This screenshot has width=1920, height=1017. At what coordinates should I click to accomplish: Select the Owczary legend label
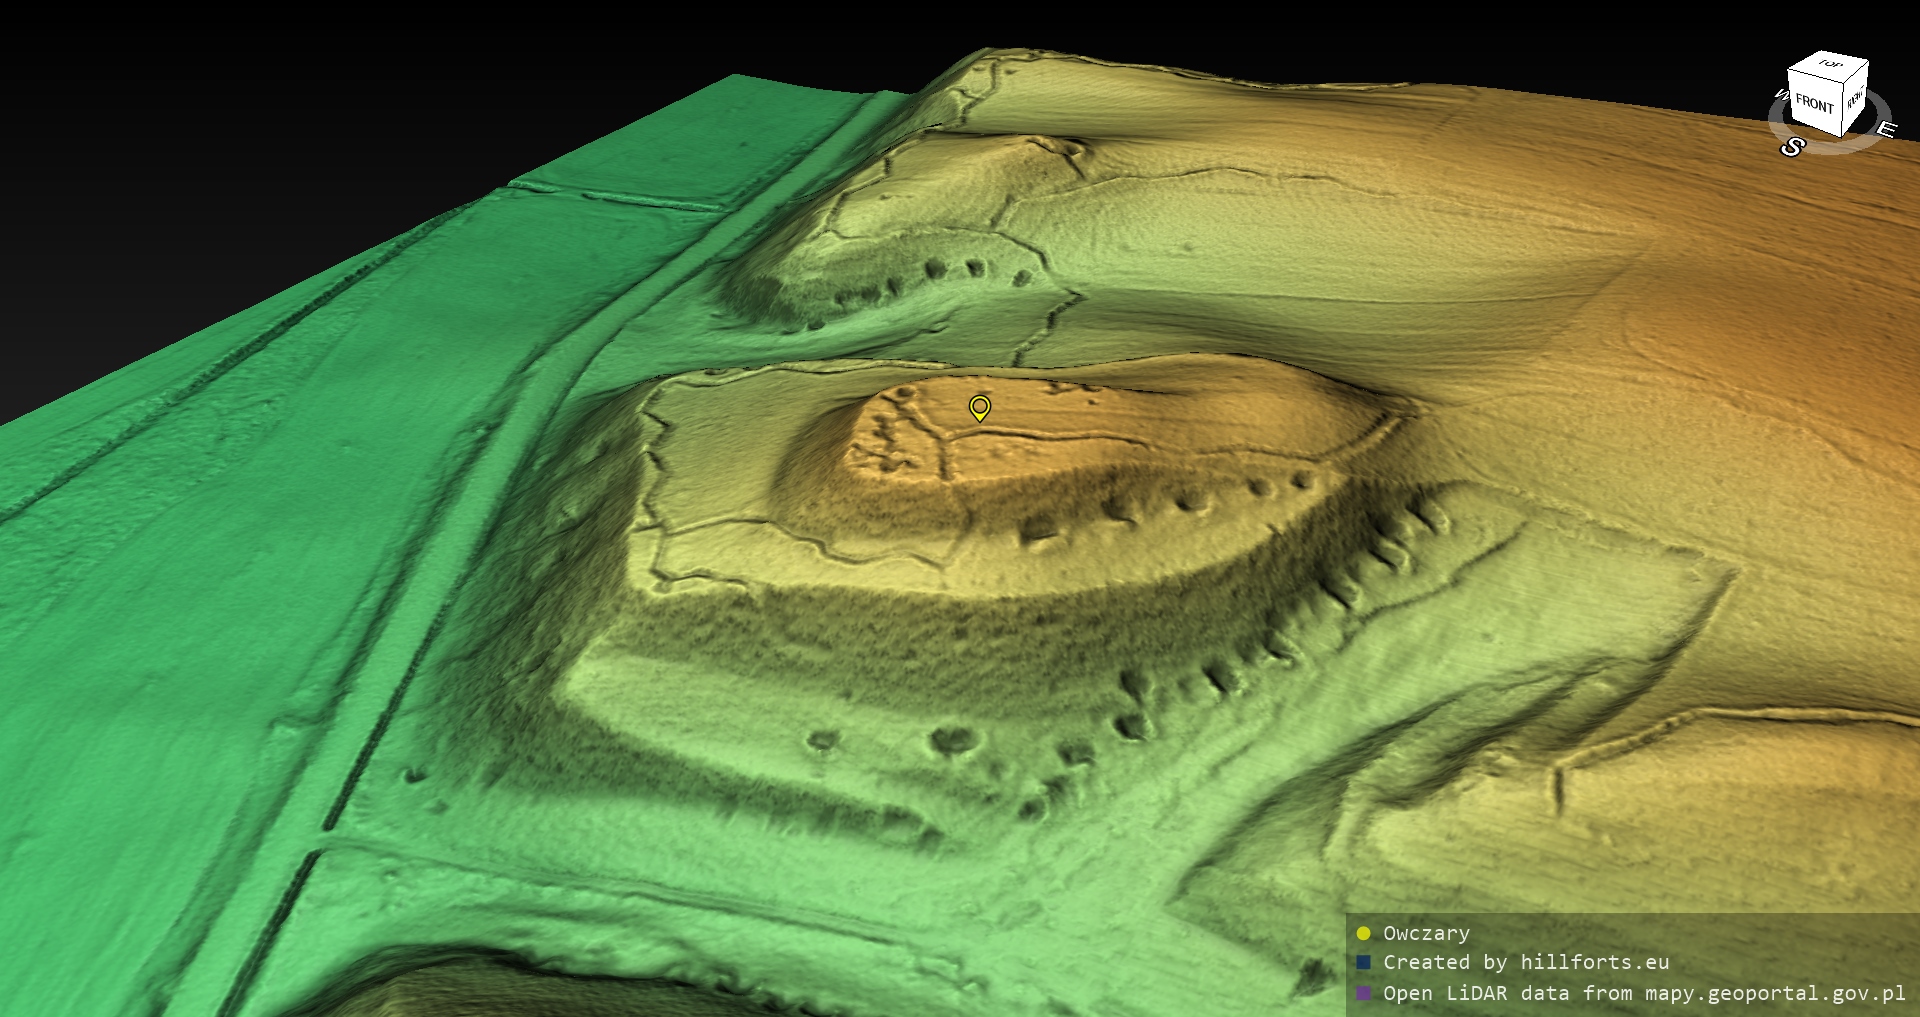pos(1426,933)
